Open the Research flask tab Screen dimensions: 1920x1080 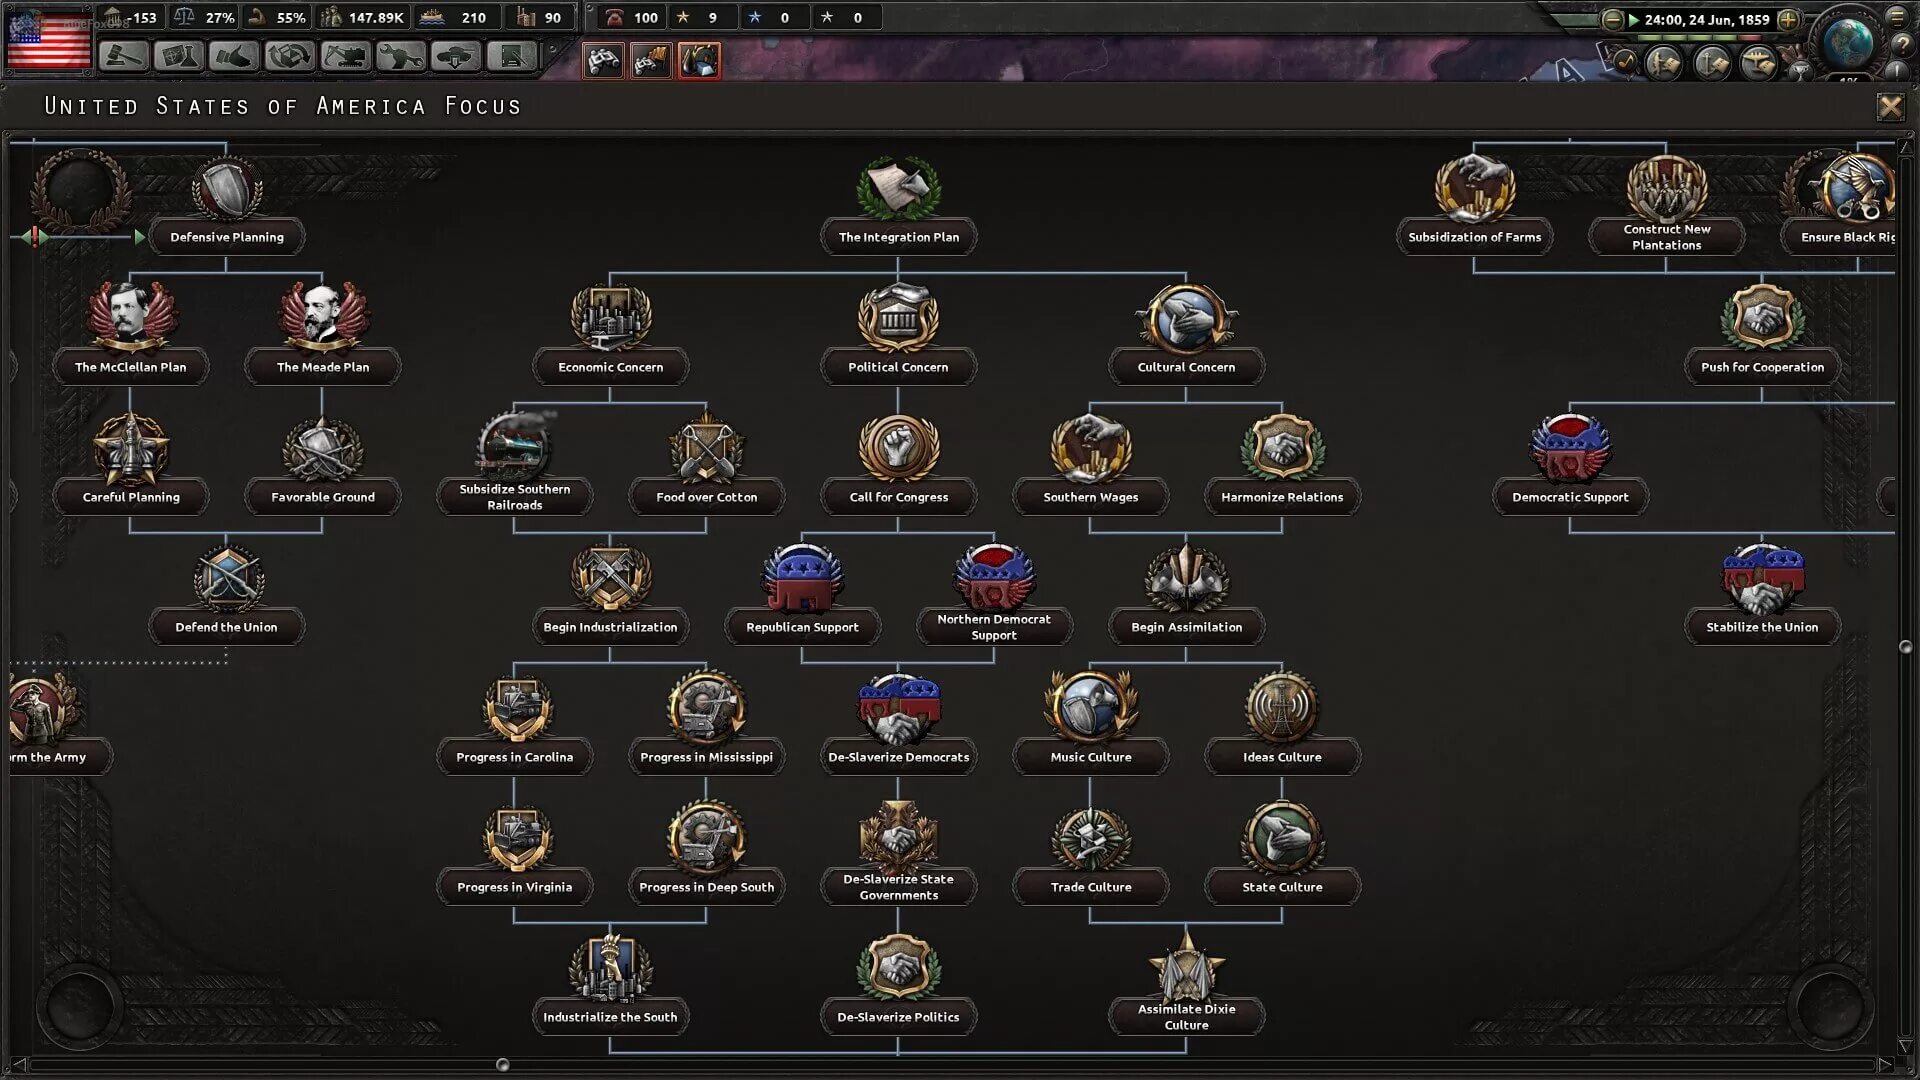[179, 57]
